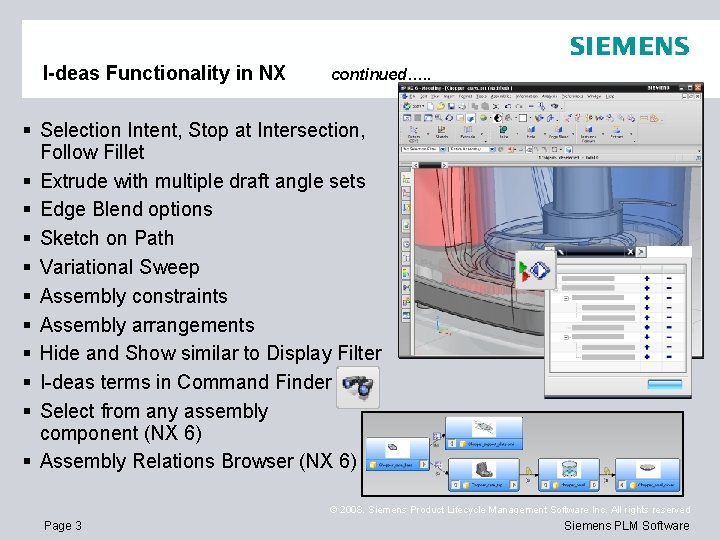Click the 'Variational Sweep' bullet text
720x540 pixels.
tap(120, 267)
